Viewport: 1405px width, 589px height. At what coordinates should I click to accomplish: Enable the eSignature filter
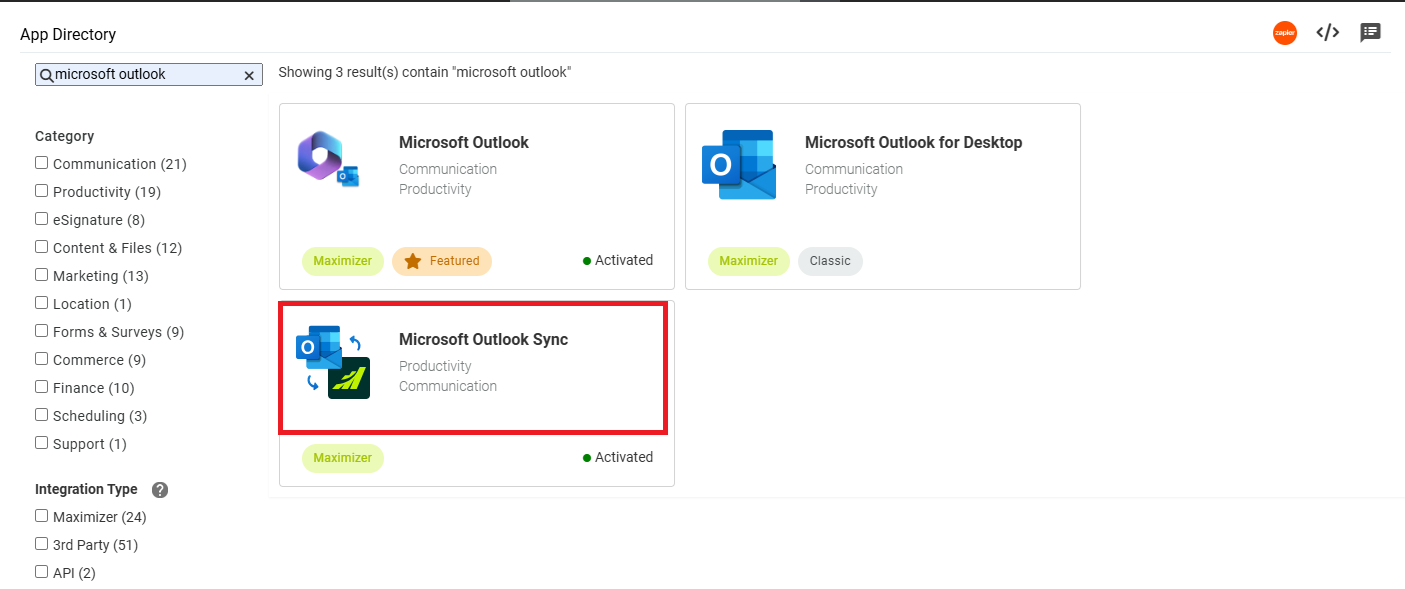41,219
